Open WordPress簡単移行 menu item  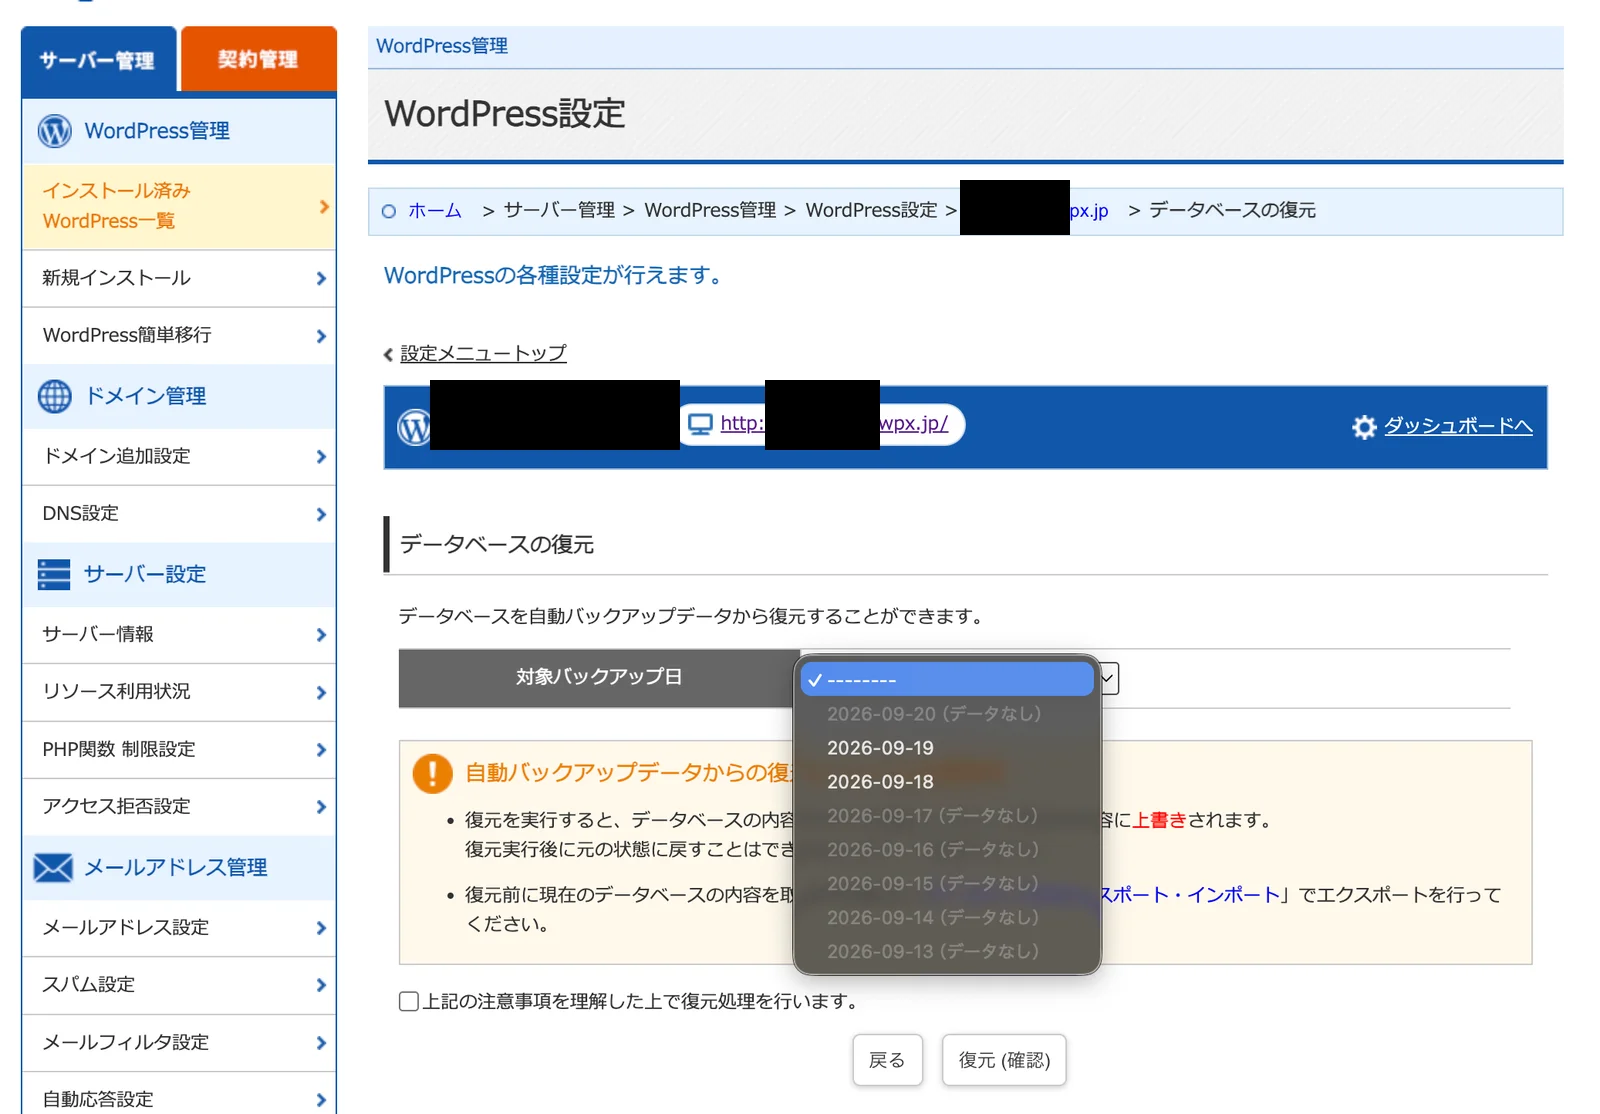point(179,335)
